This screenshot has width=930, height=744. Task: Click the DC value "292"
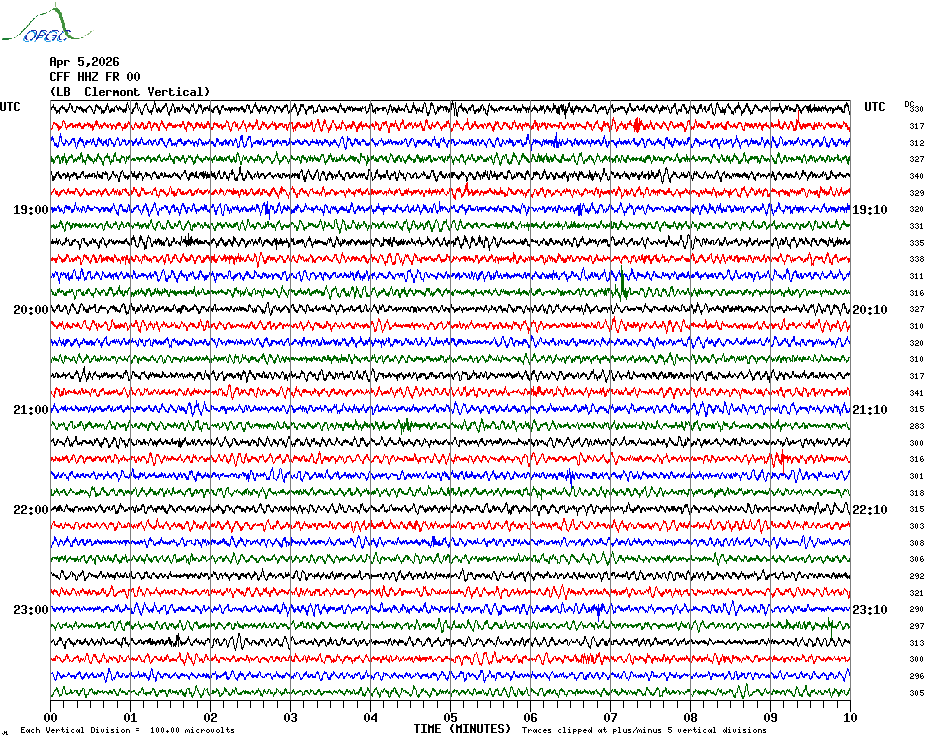tap(917, 577)
